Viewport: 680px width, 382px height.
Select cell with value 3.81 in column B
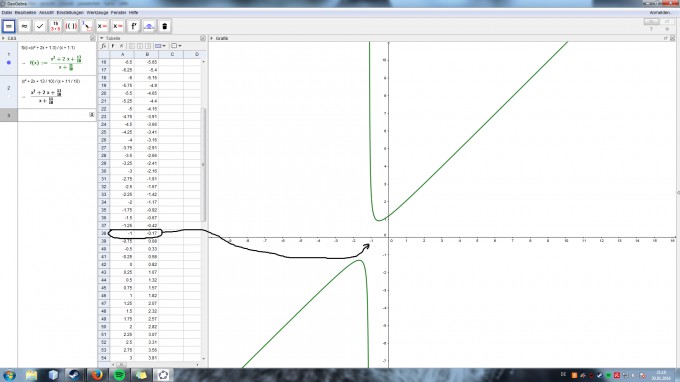(147, 358)
